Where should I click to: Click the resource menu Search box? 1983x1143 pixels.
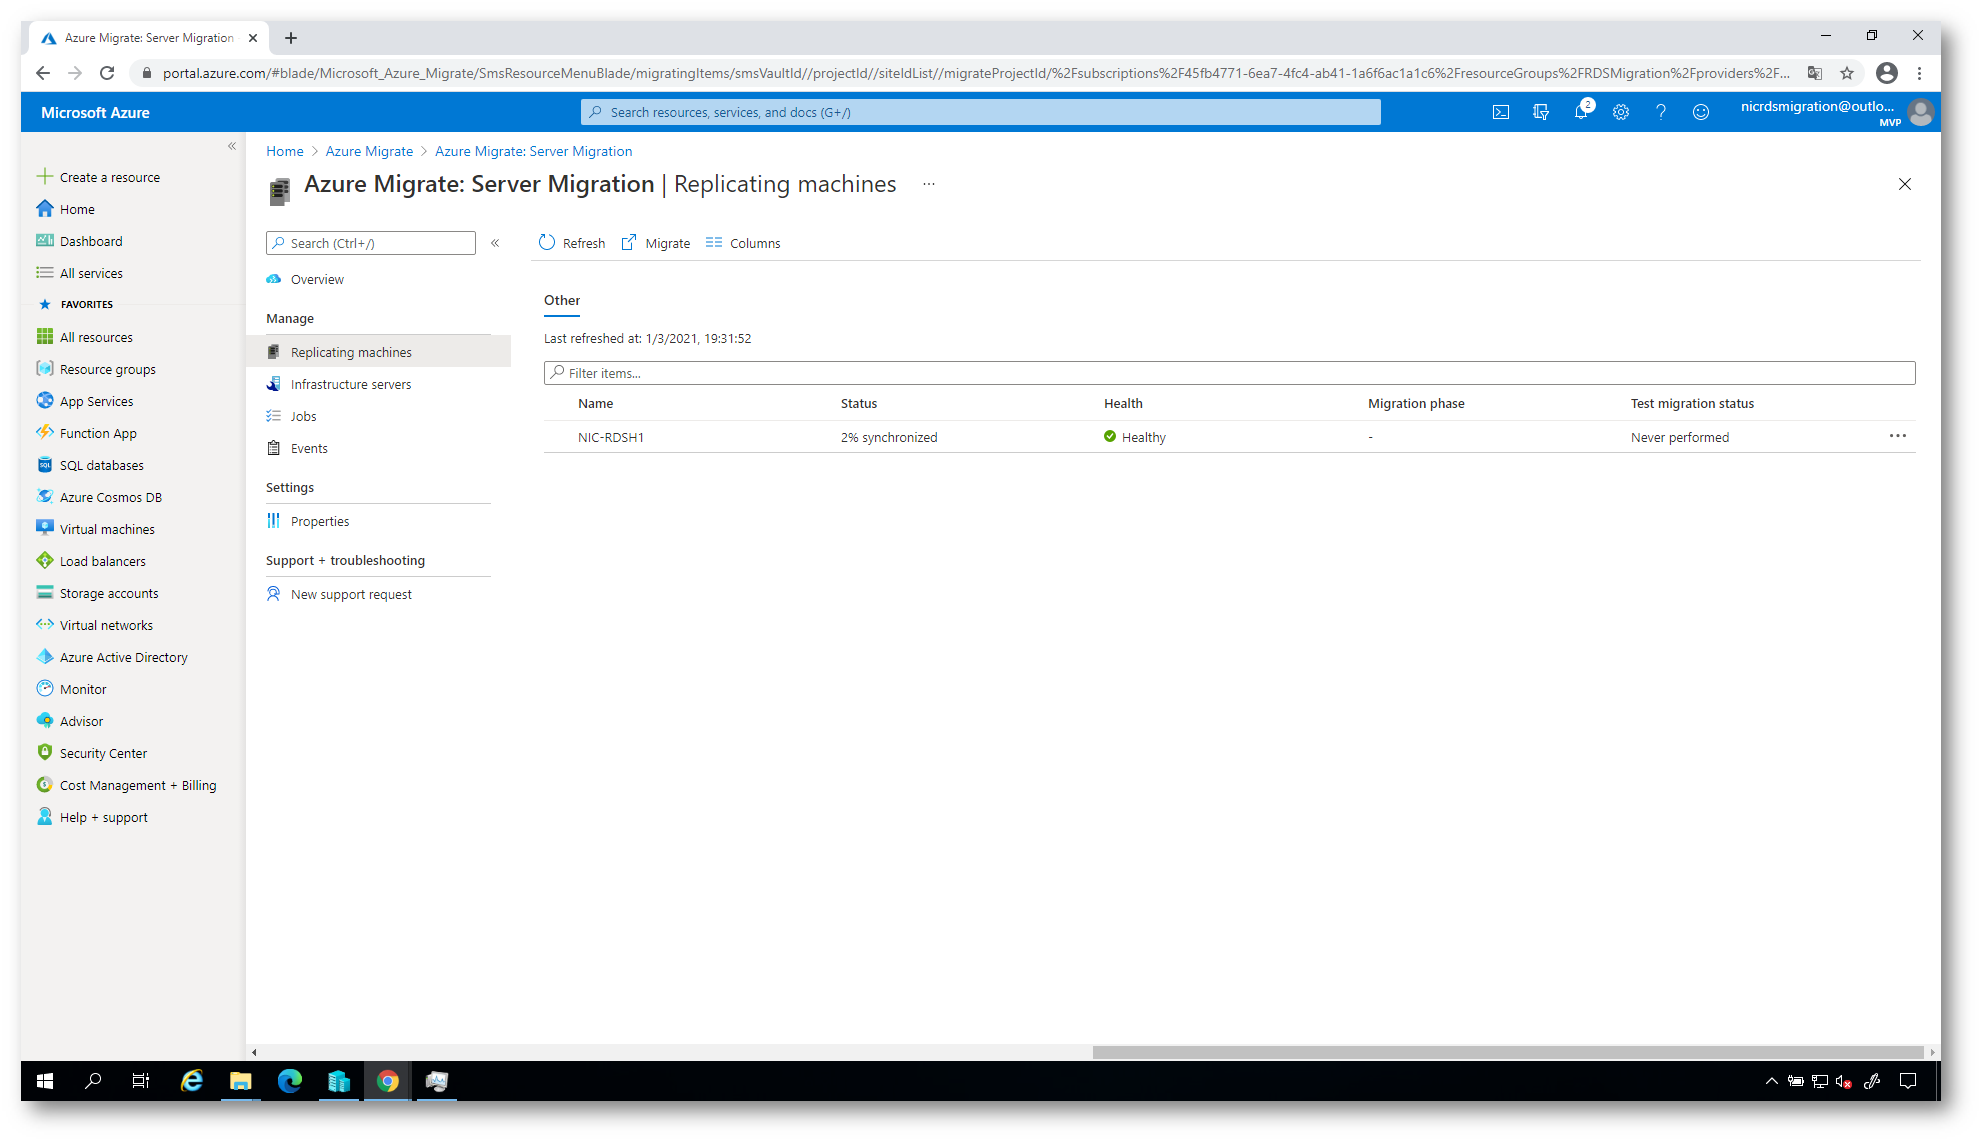pos(371,243)
